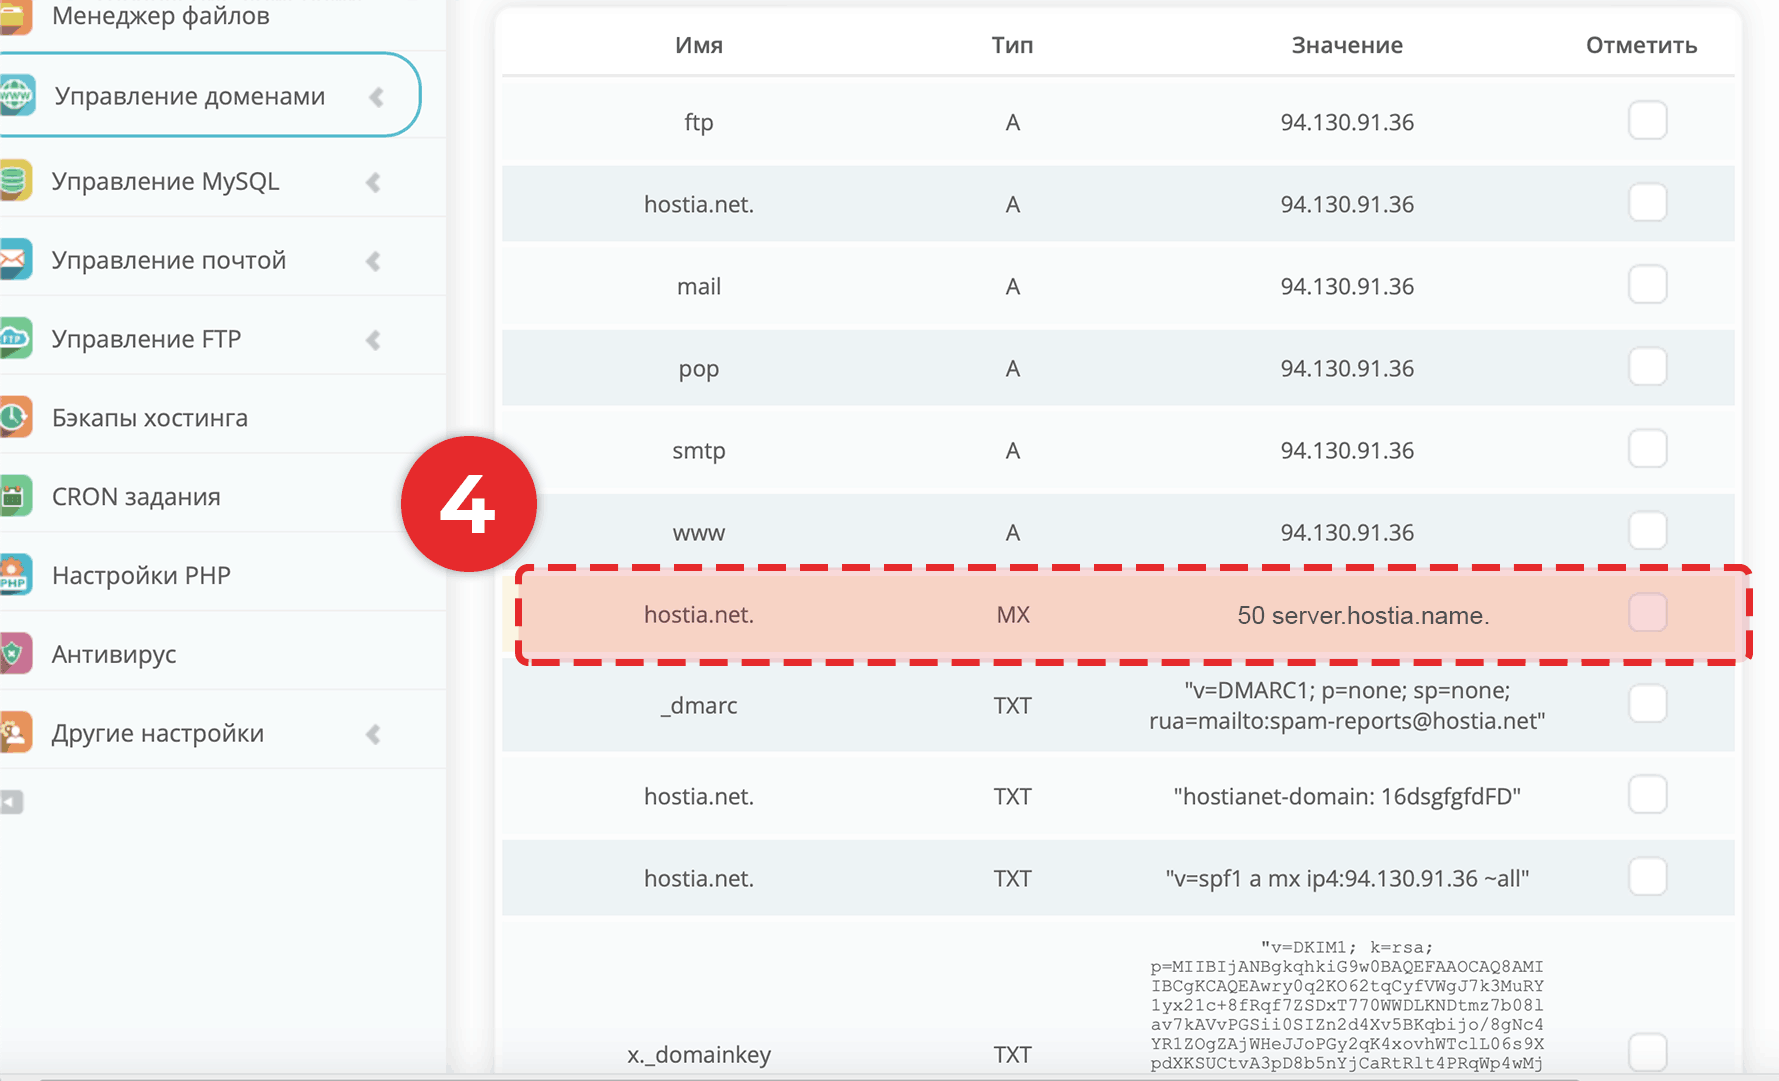Screen dimensions: 1779x1081
Task: Check the ftp A record checkbox
Action: point(1647,121)
